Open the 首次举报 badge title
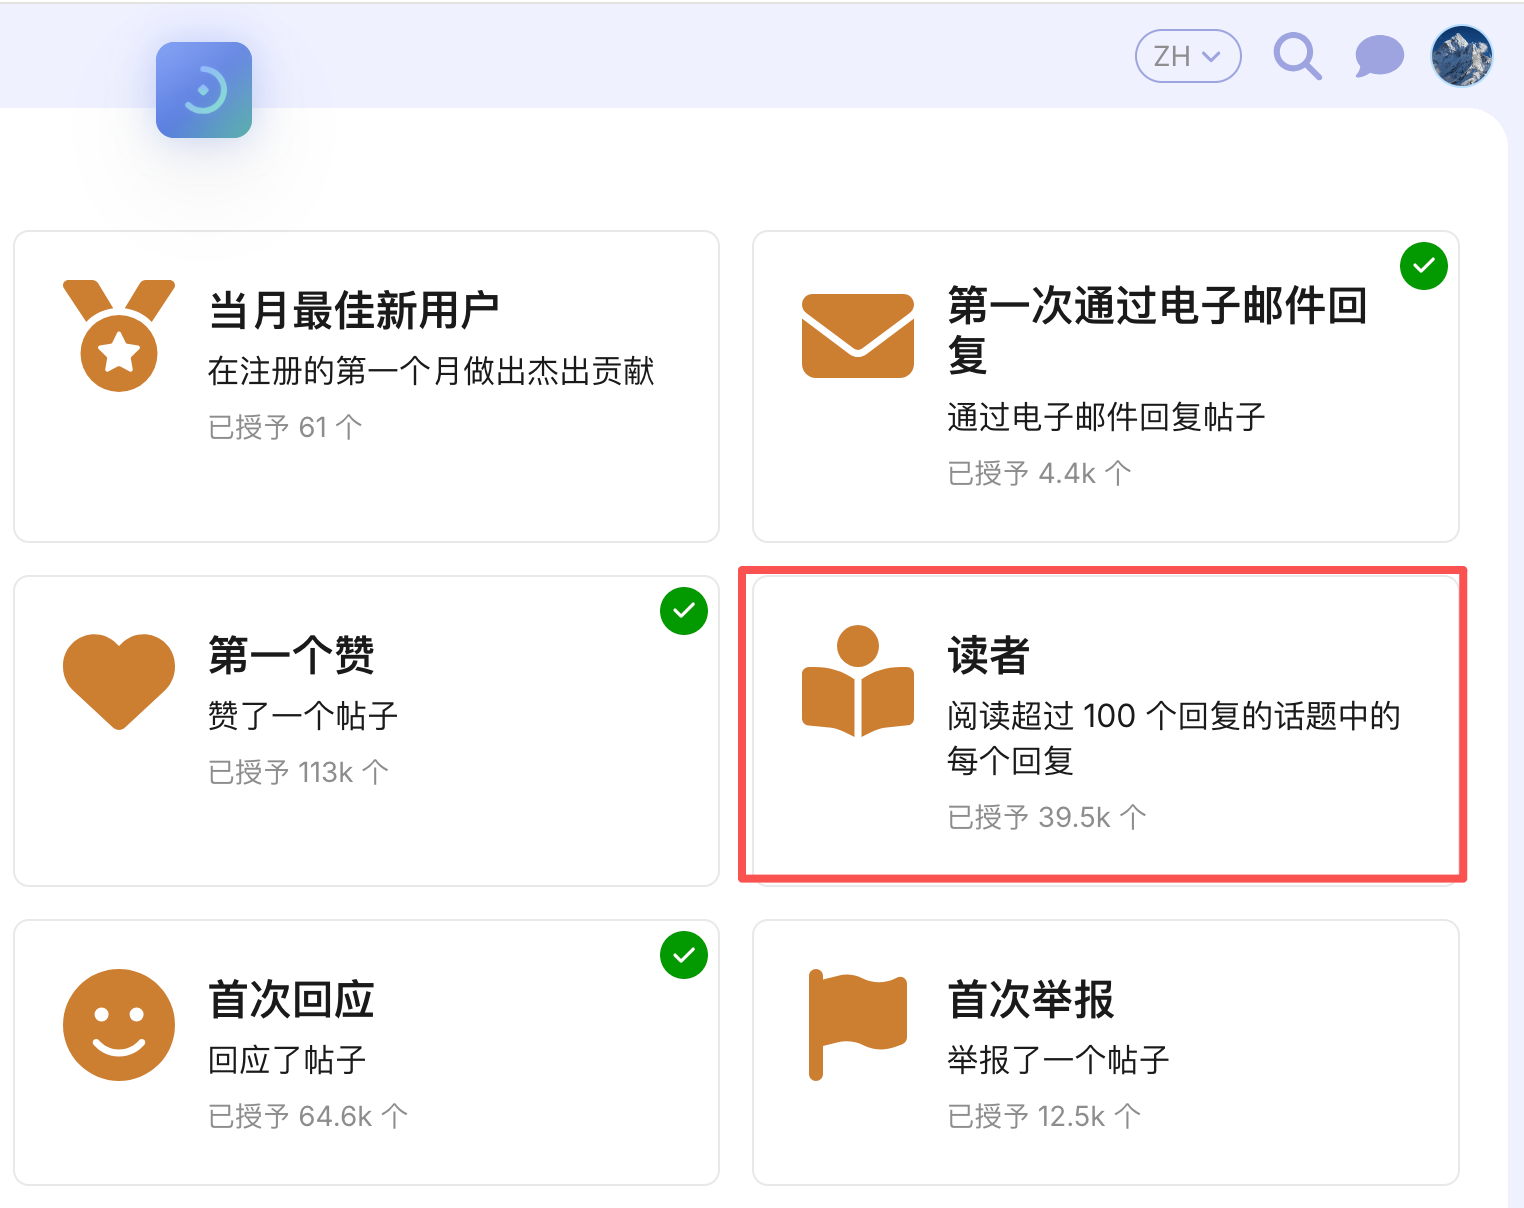1524x1208 pixels. tap(1031, 1000)
